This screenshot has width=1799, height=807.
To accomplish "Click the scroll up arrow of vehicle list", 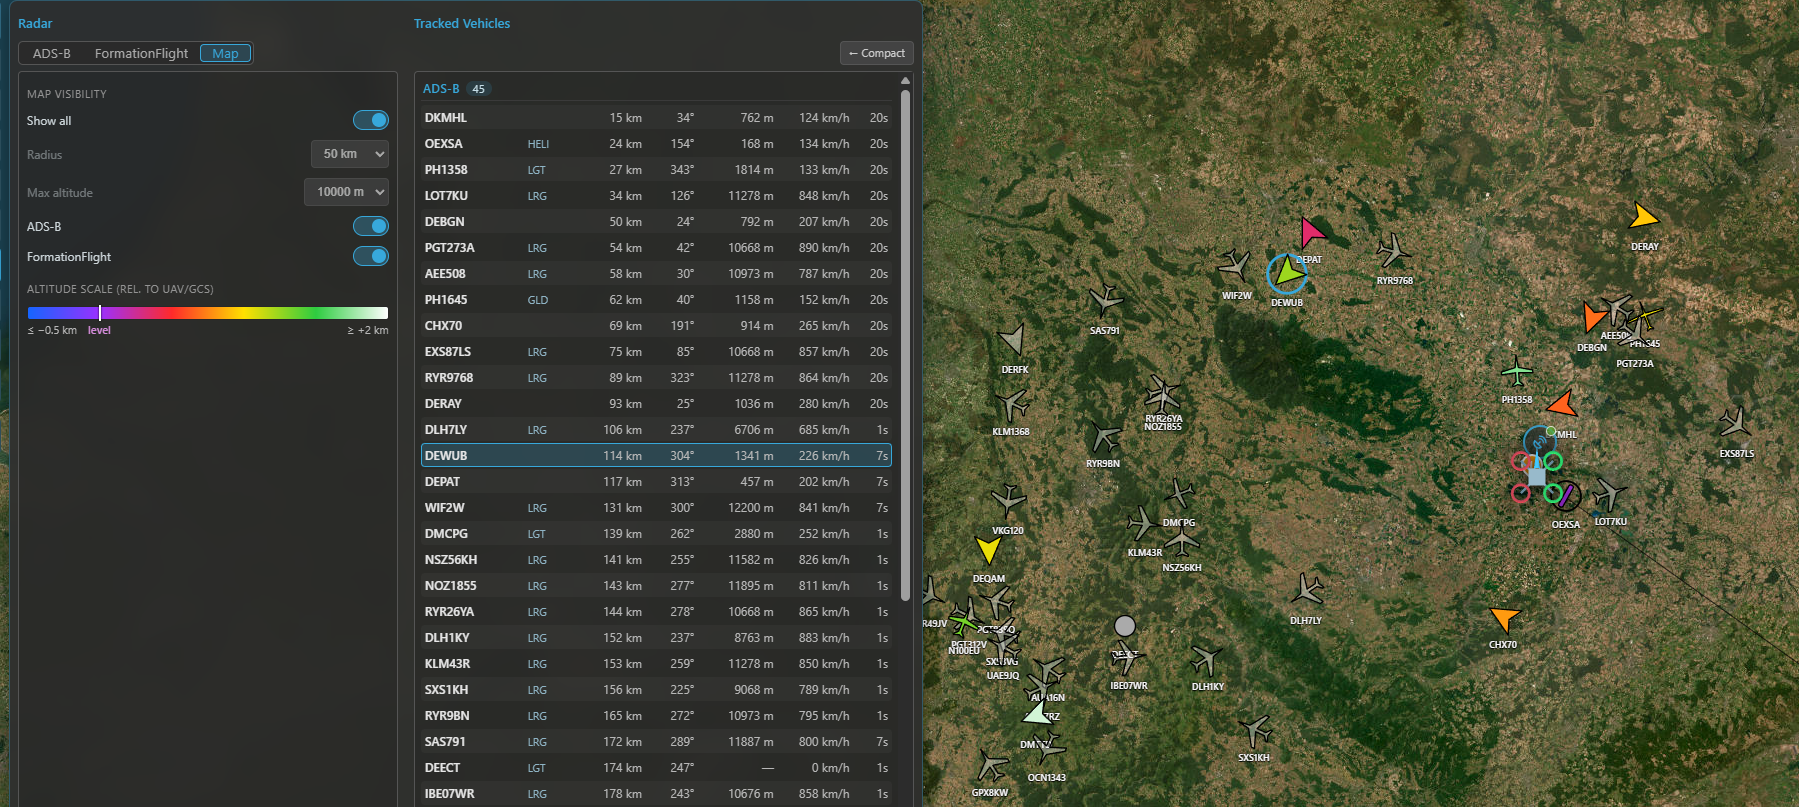I will [x=905, y=80].
